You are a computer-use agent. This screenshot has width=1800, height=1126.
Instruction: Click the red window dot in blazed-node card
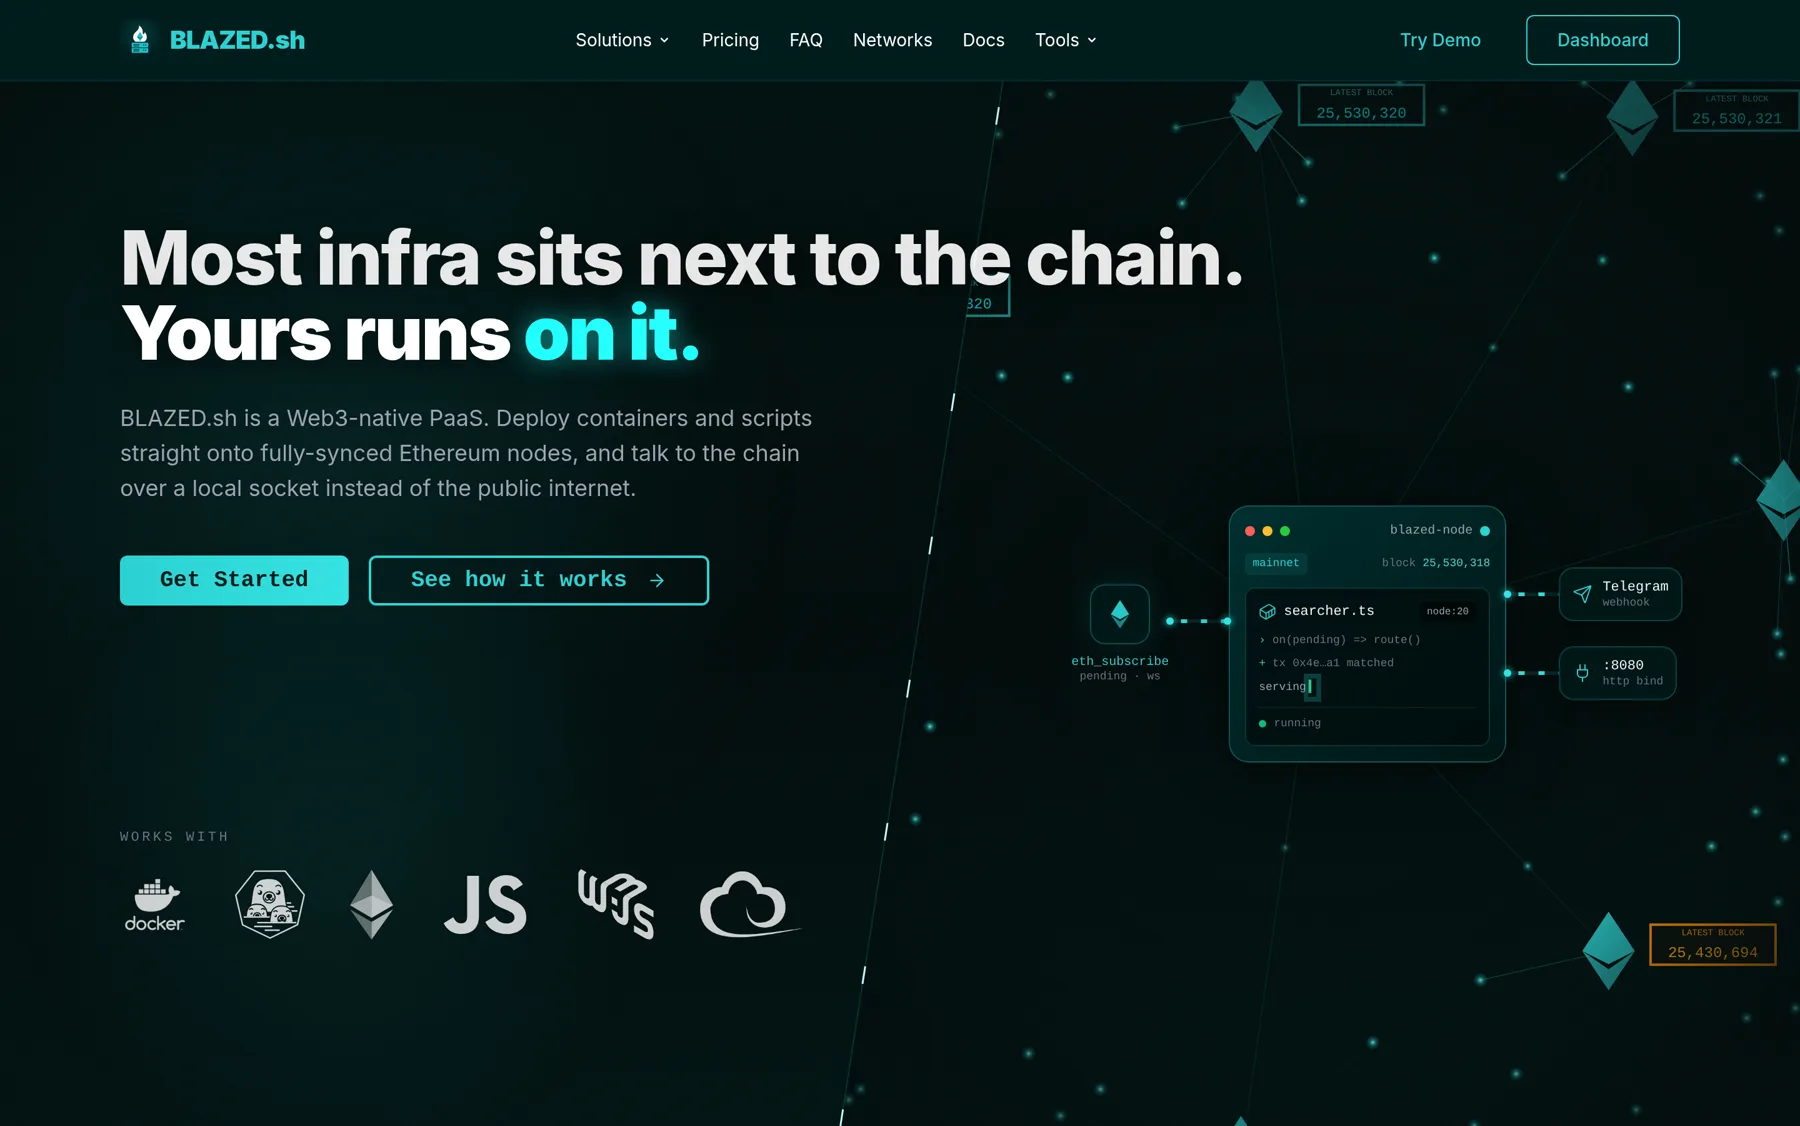[1250, 531]
